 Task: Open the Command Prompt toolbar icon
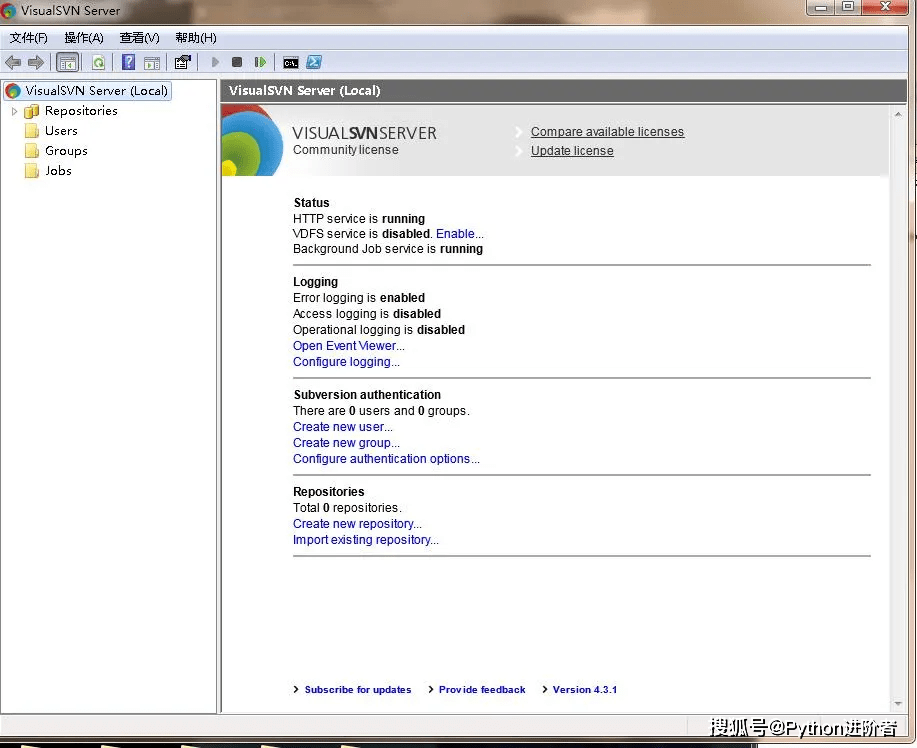tap(291, 63)
